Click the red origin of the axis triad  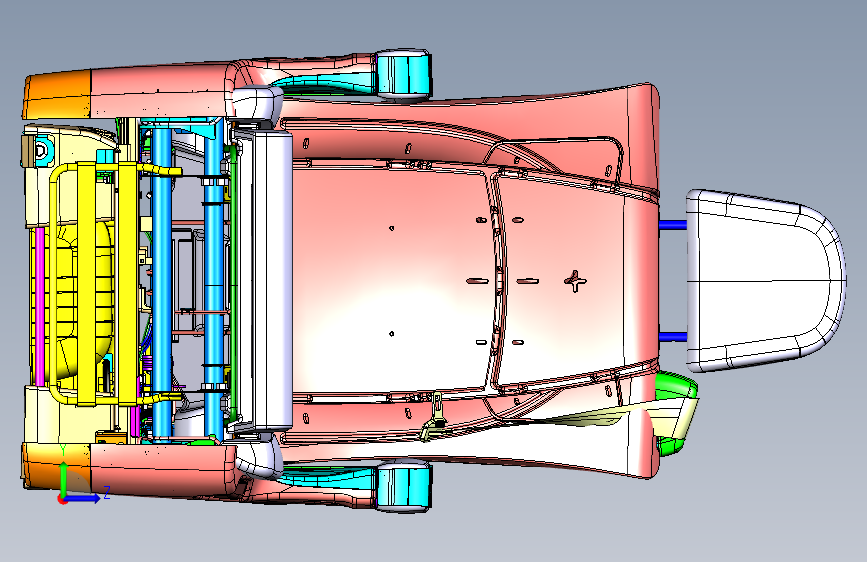(62, 499)
